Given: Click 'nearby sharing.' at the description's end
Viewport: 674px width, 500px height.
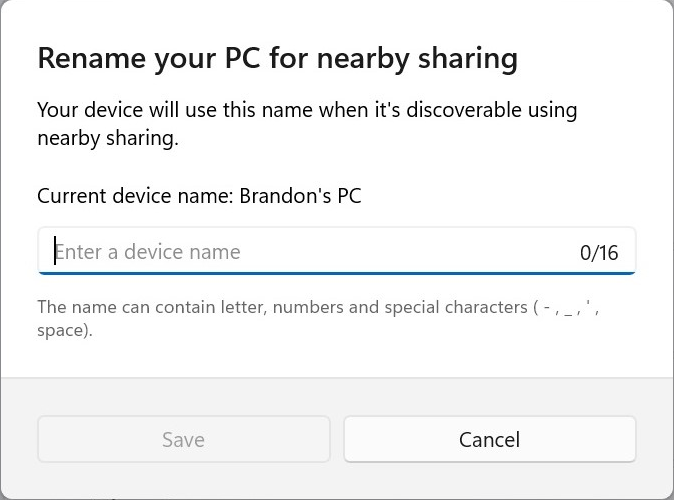Looking at the screenshot, I should [x=108, y=138].
